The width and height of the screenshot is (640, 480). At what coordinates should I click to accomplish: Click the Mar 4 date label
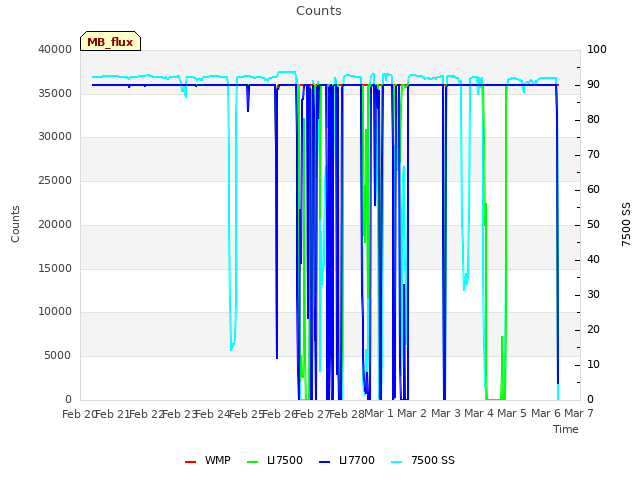(479, 413)
